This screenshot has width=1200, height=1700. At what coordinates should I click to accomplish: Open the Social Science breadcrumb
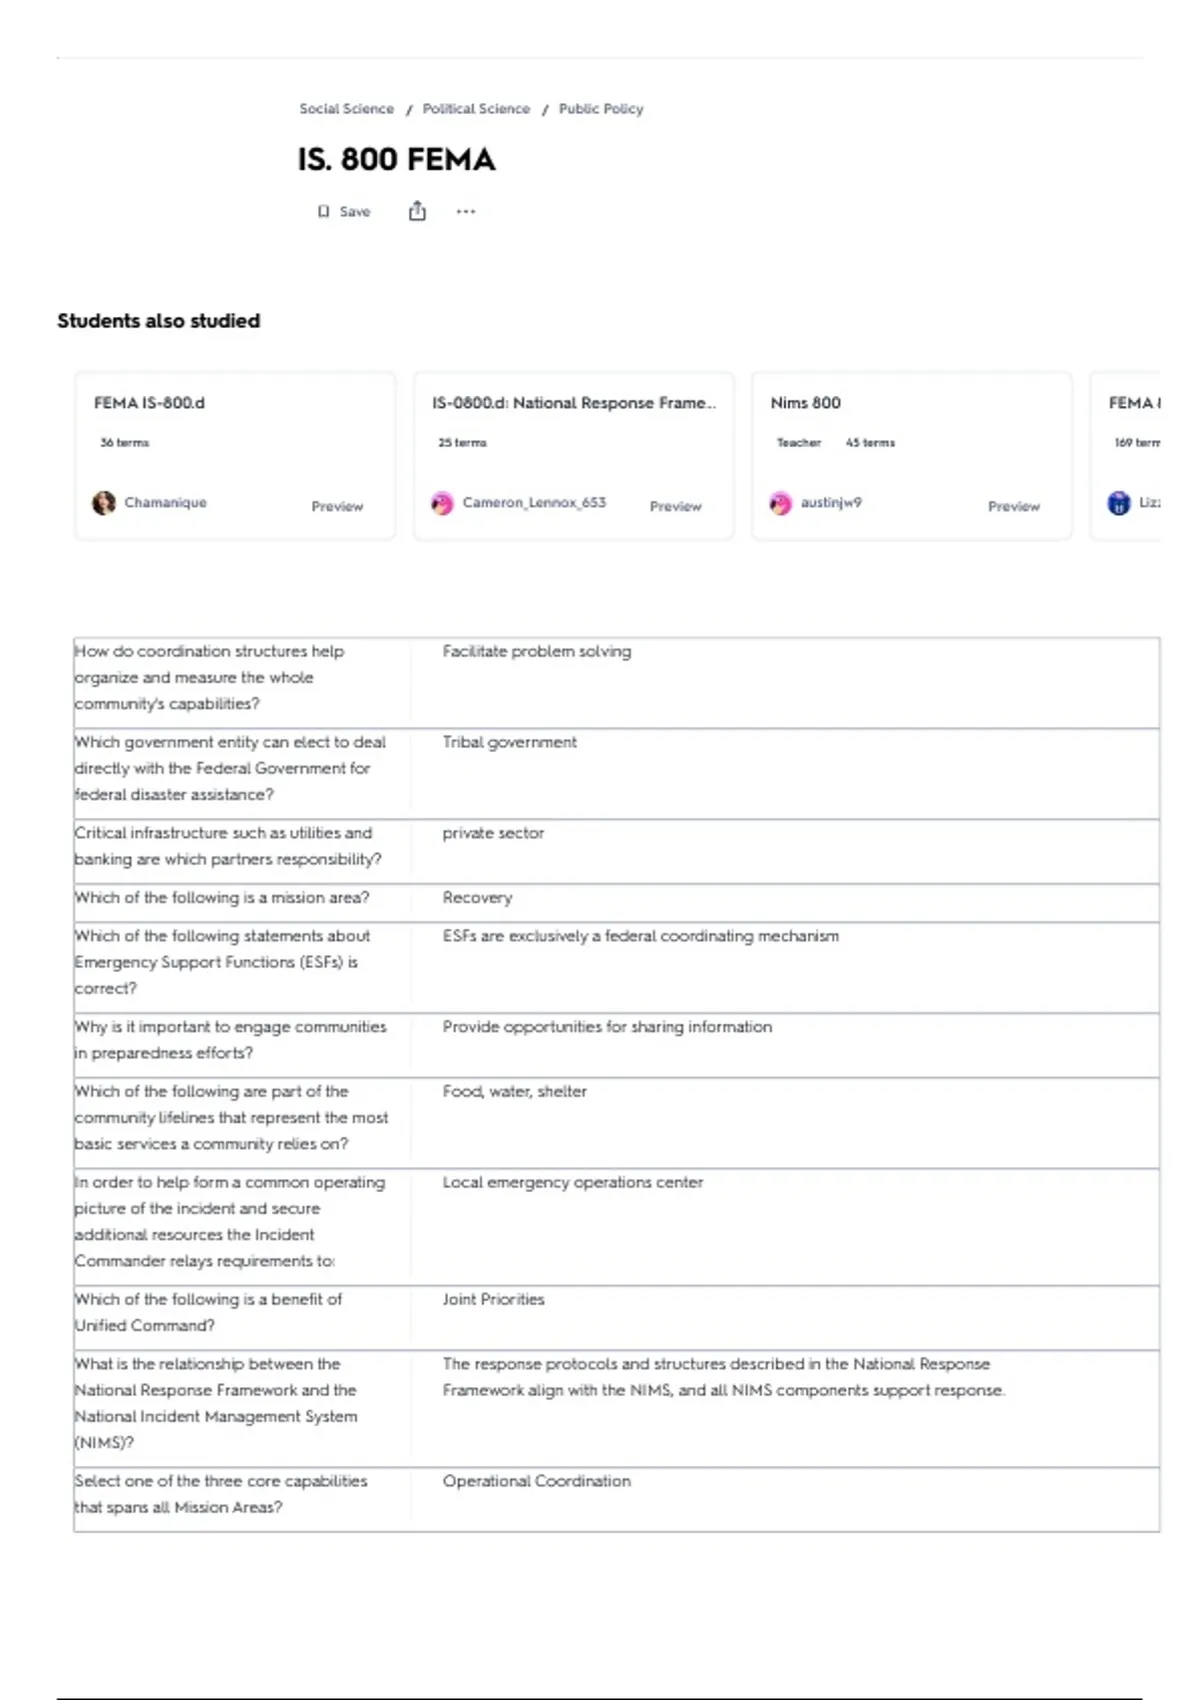click(x=346, y=109)
